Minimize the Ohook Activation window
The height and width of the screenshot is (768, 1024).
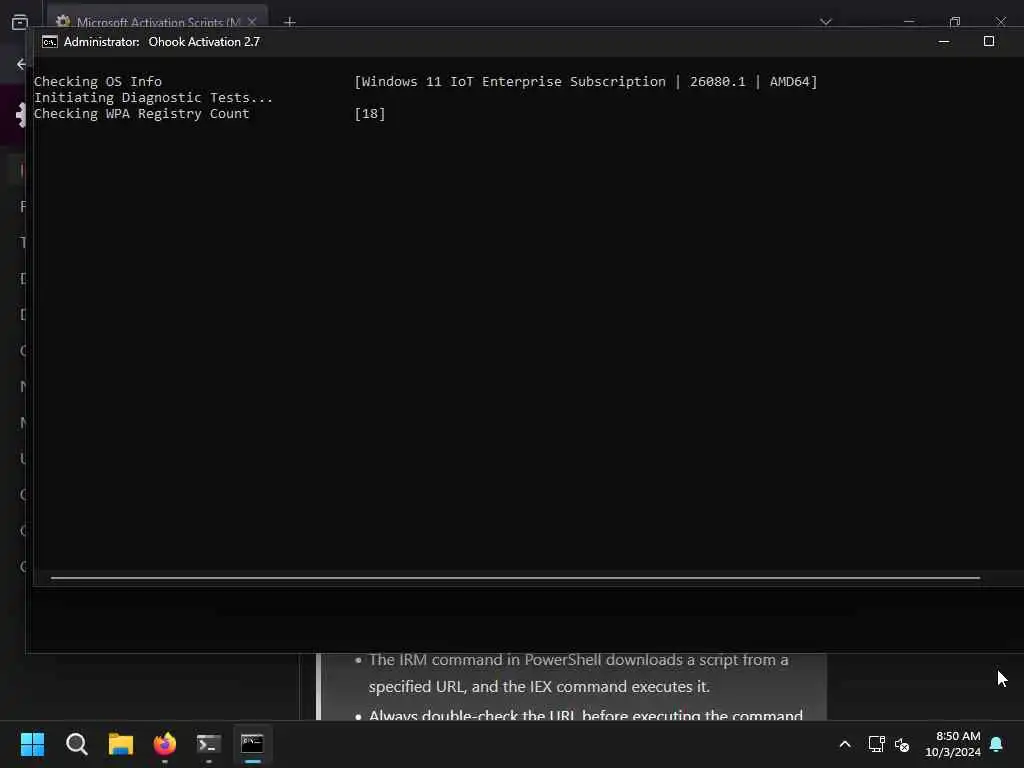(944, 42)
